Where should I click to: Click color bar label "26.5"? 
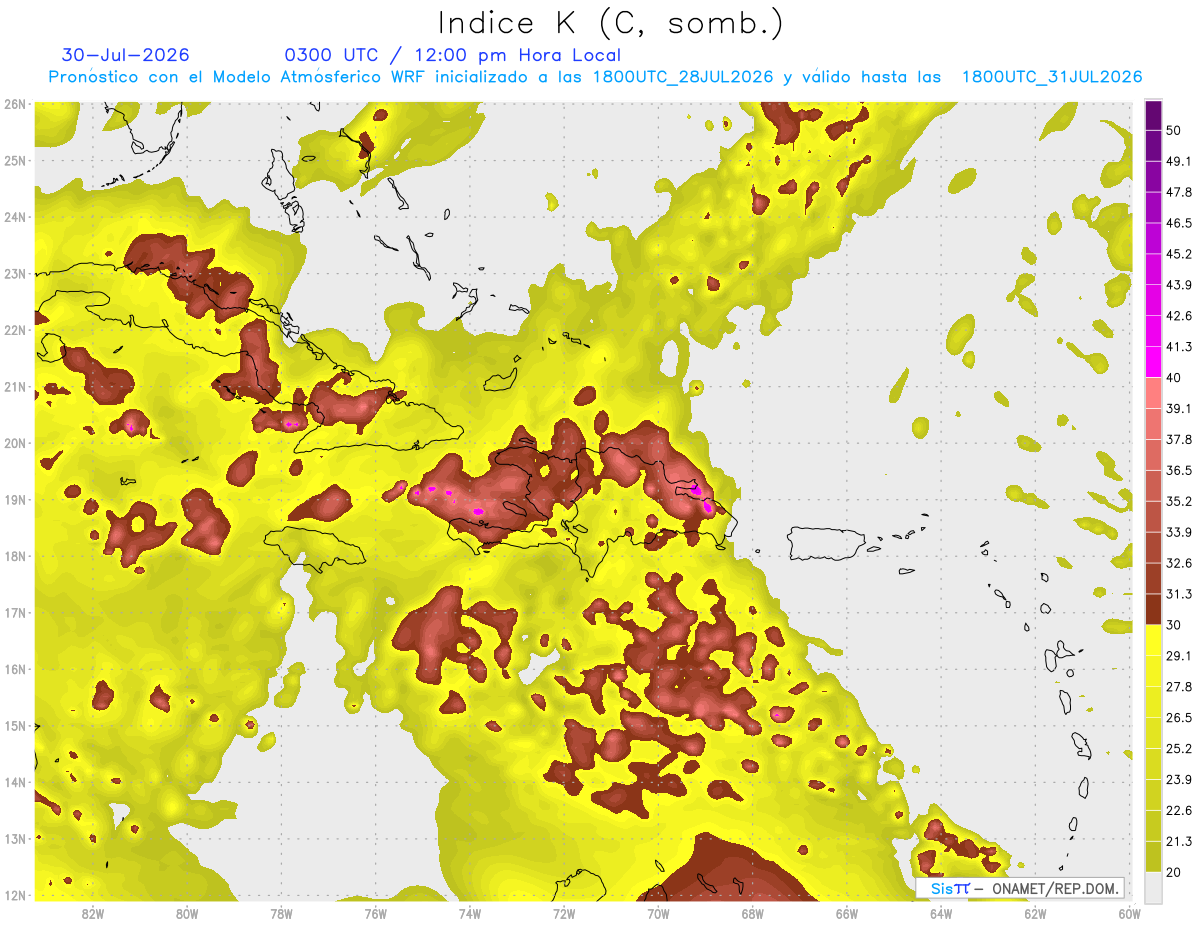point(1179,718)
